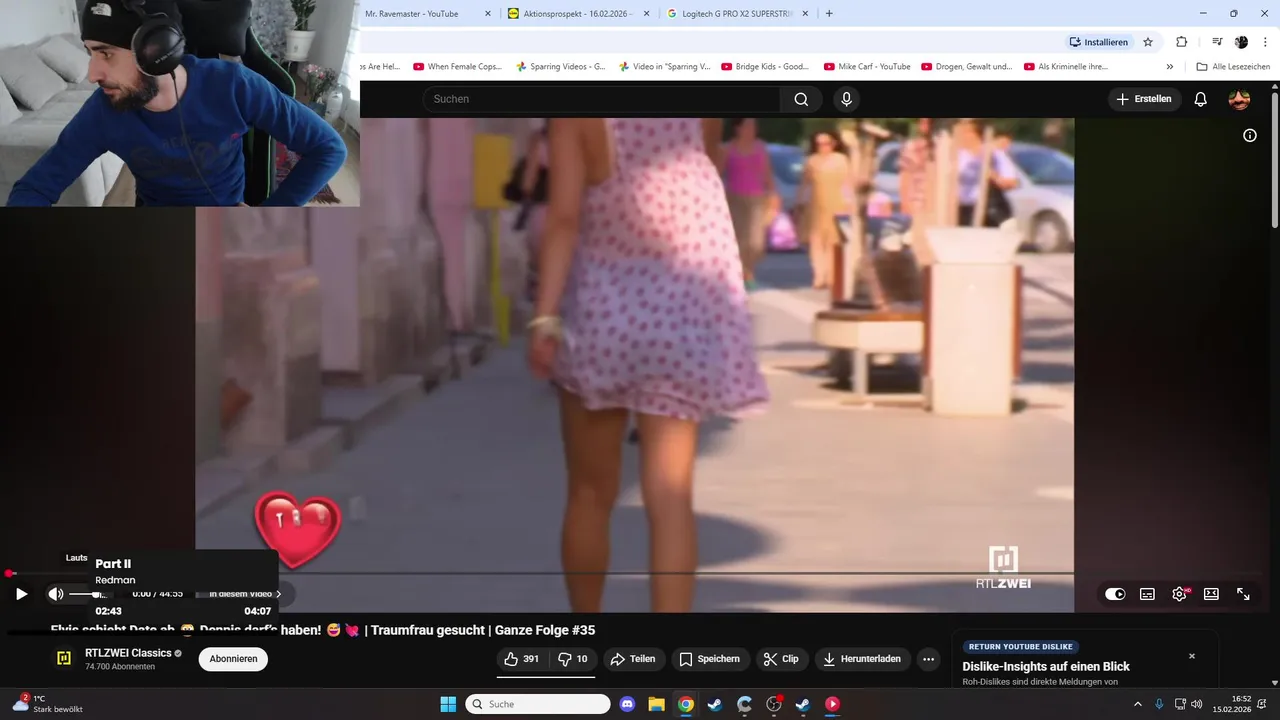This screenshot has height=720, width=1280.
Task: Click the Installieren app button
Action: (1098, 42)
